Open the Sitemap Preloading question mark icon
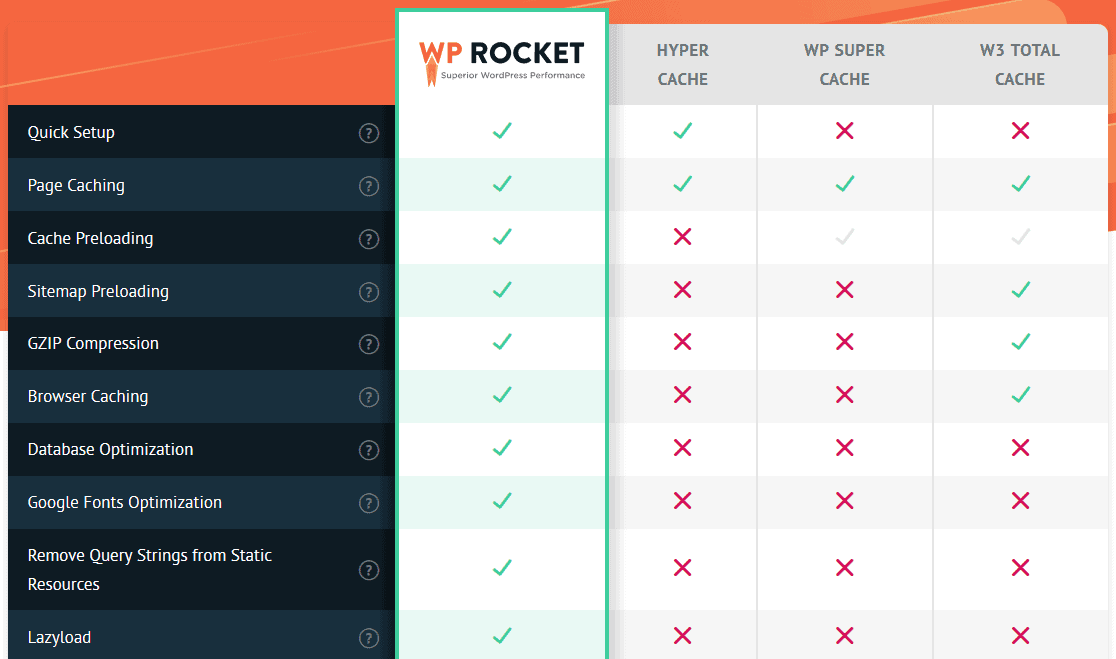The image size is (1116, 659). (x=369, y=292)
